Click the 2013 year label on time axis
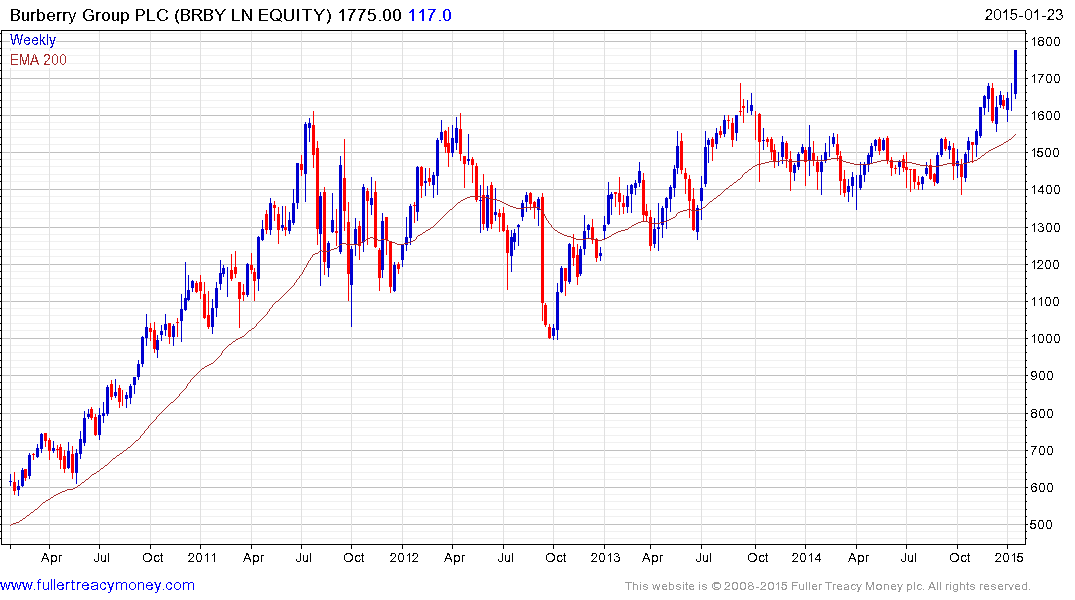Image resolution: width=1075 pixels, height=600 pixels. click(x=605, y=557)
